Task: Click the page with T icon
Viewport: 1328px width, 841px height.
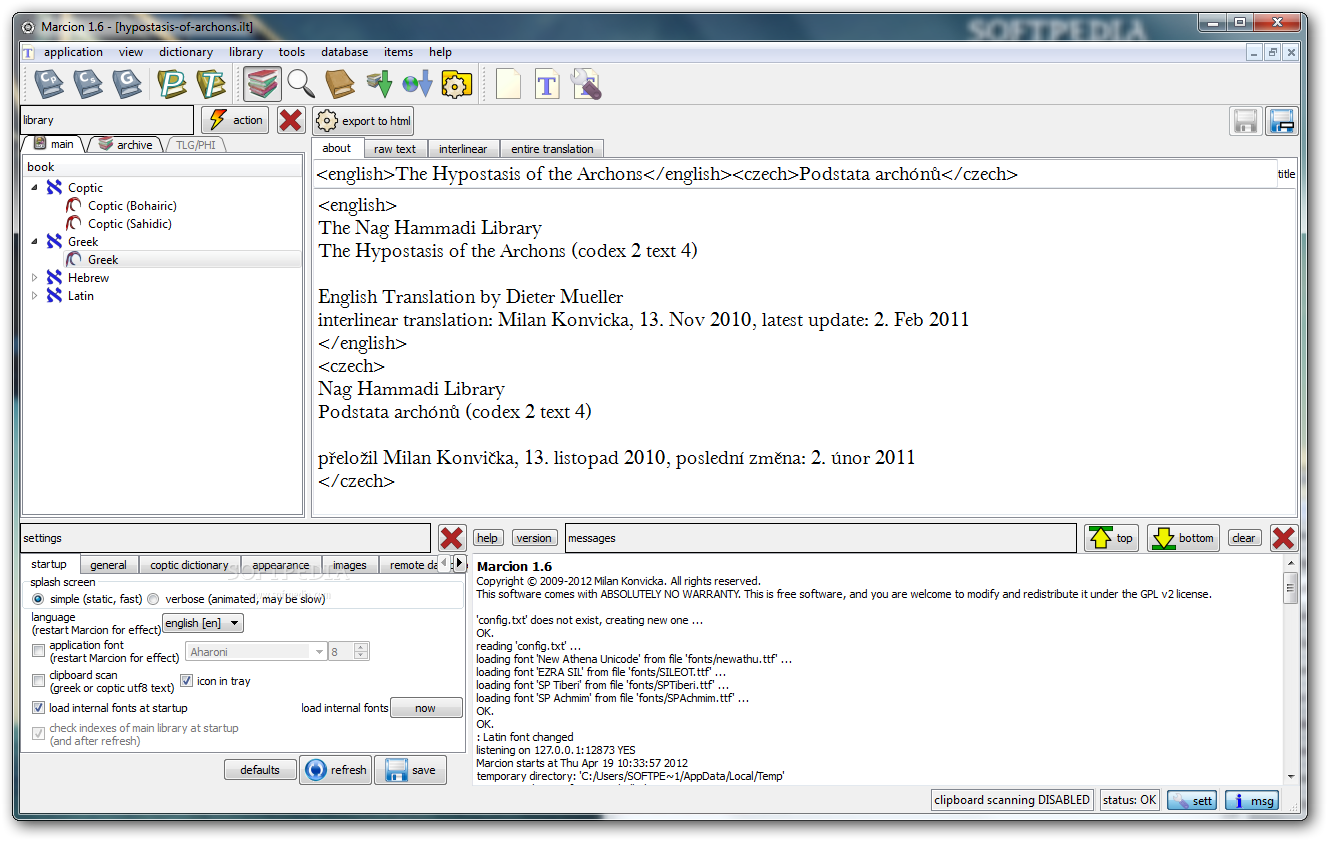Action: point(547,84)
